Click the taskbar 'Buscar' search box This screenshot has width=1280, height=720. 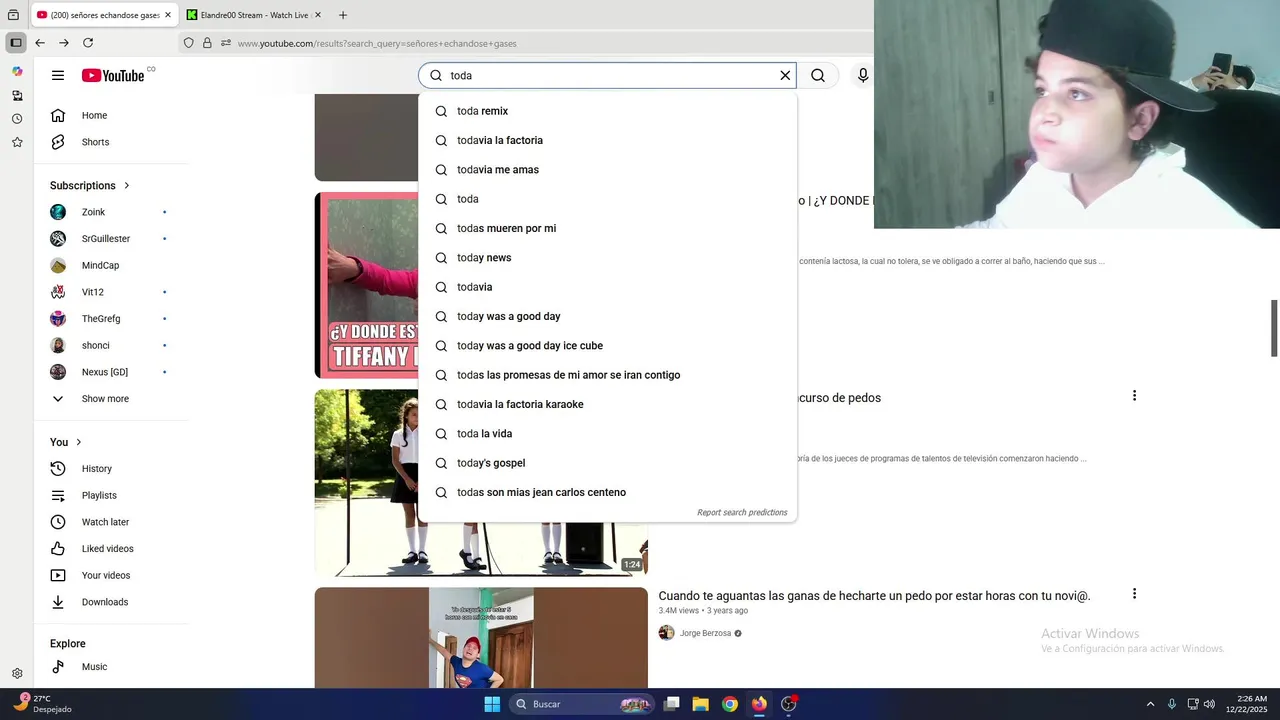[582, 704]
